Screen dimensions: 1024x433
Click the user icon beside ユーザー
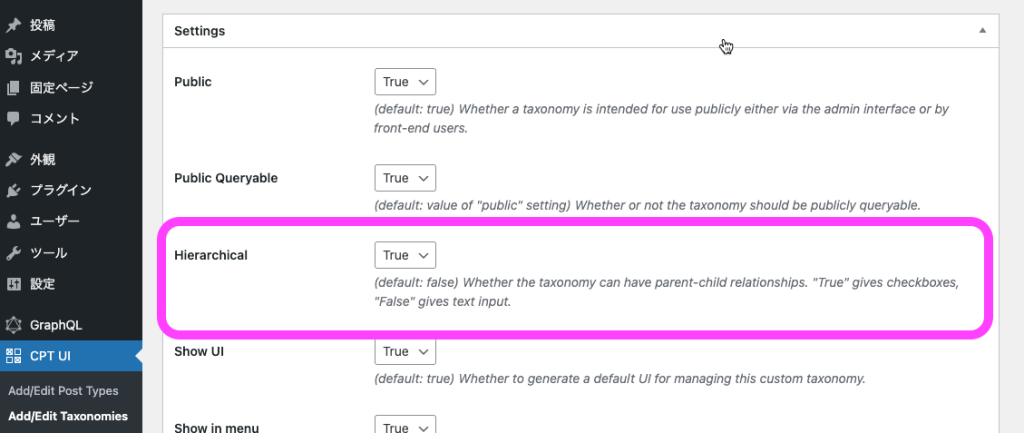point(13,221)
